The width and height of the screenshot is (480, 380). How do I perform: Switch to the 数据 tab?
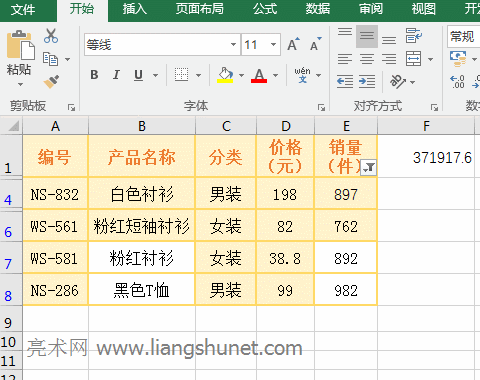pos(318,9)
